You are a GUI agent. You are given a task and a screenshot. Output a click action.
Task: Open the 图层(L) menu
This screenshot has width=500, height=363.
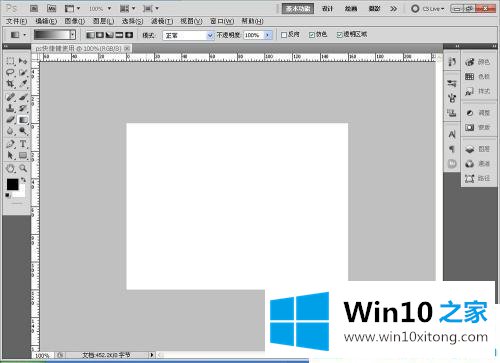103,21
